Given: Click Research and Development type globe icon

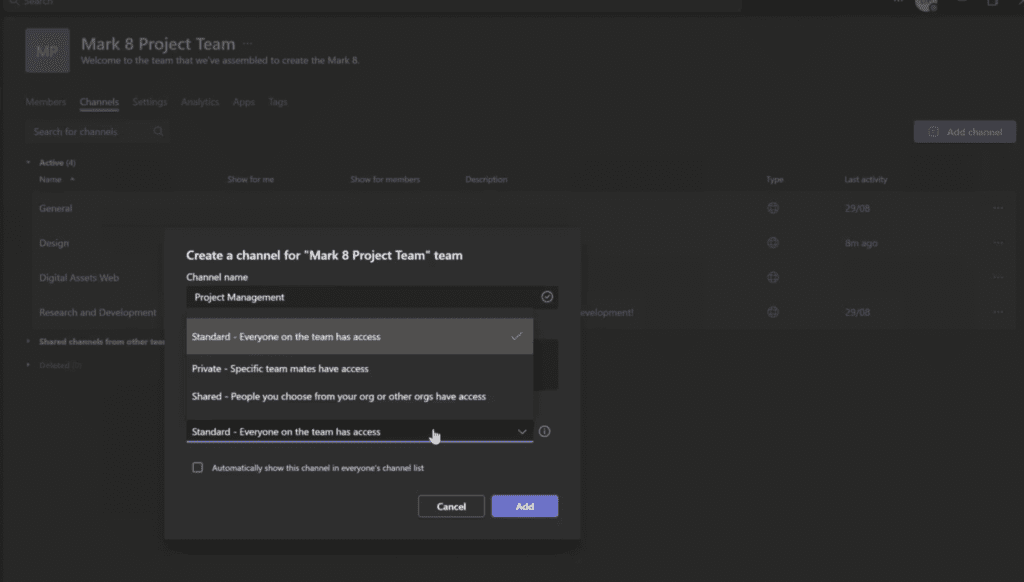Looking at the screenshot, I should 773,312.
